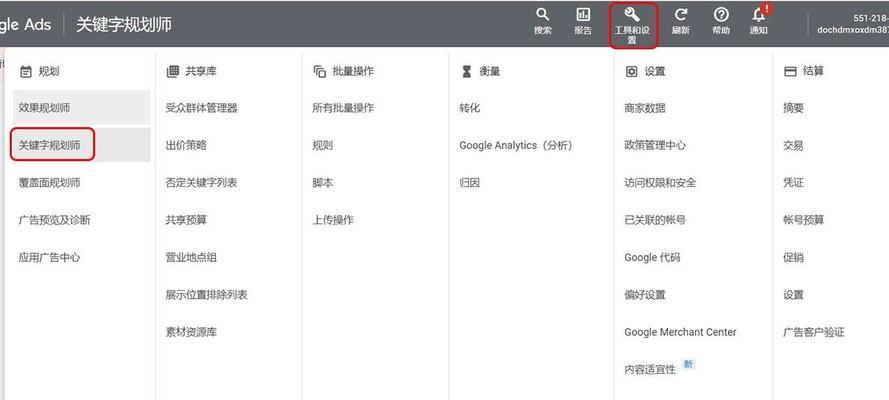
Task: Open Linked Accounts (已关联的帐号)
Action: click(x=655, y=220)
